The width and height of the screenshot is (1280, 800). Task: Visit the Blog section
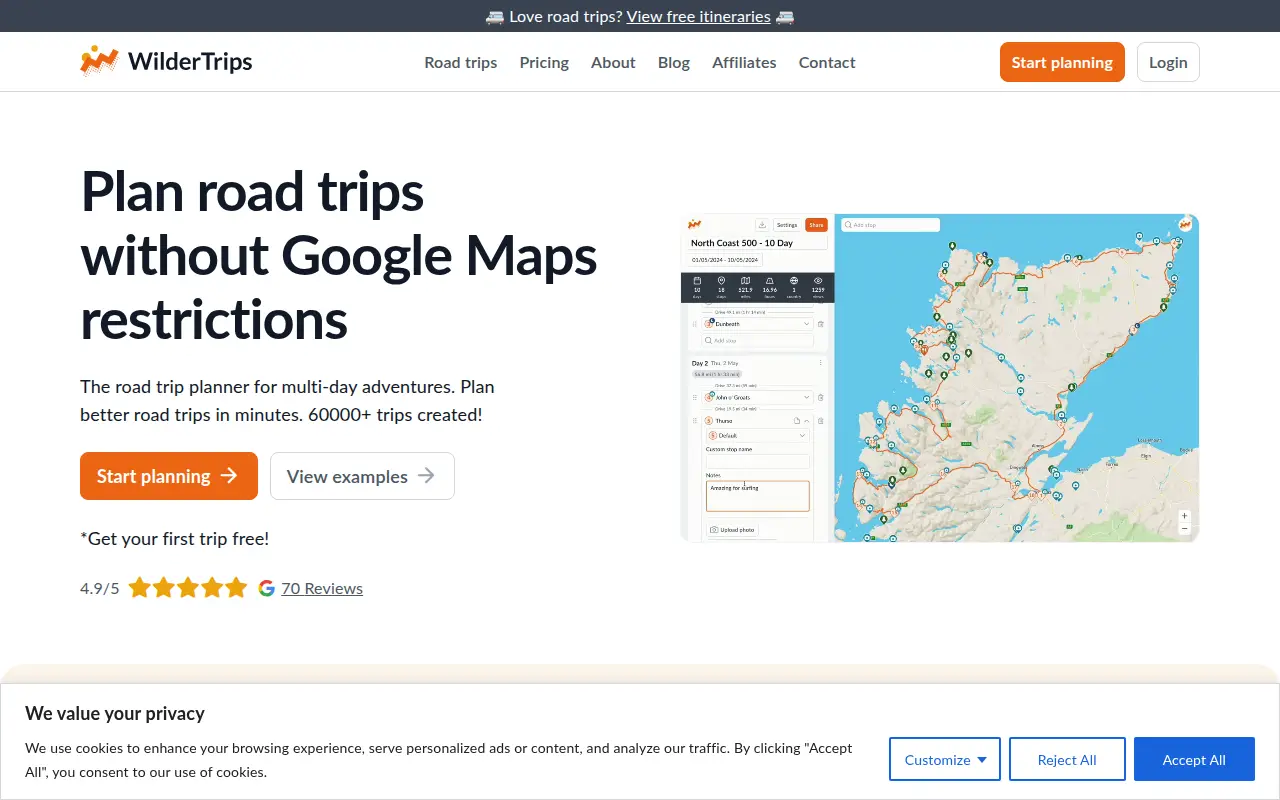674,62
